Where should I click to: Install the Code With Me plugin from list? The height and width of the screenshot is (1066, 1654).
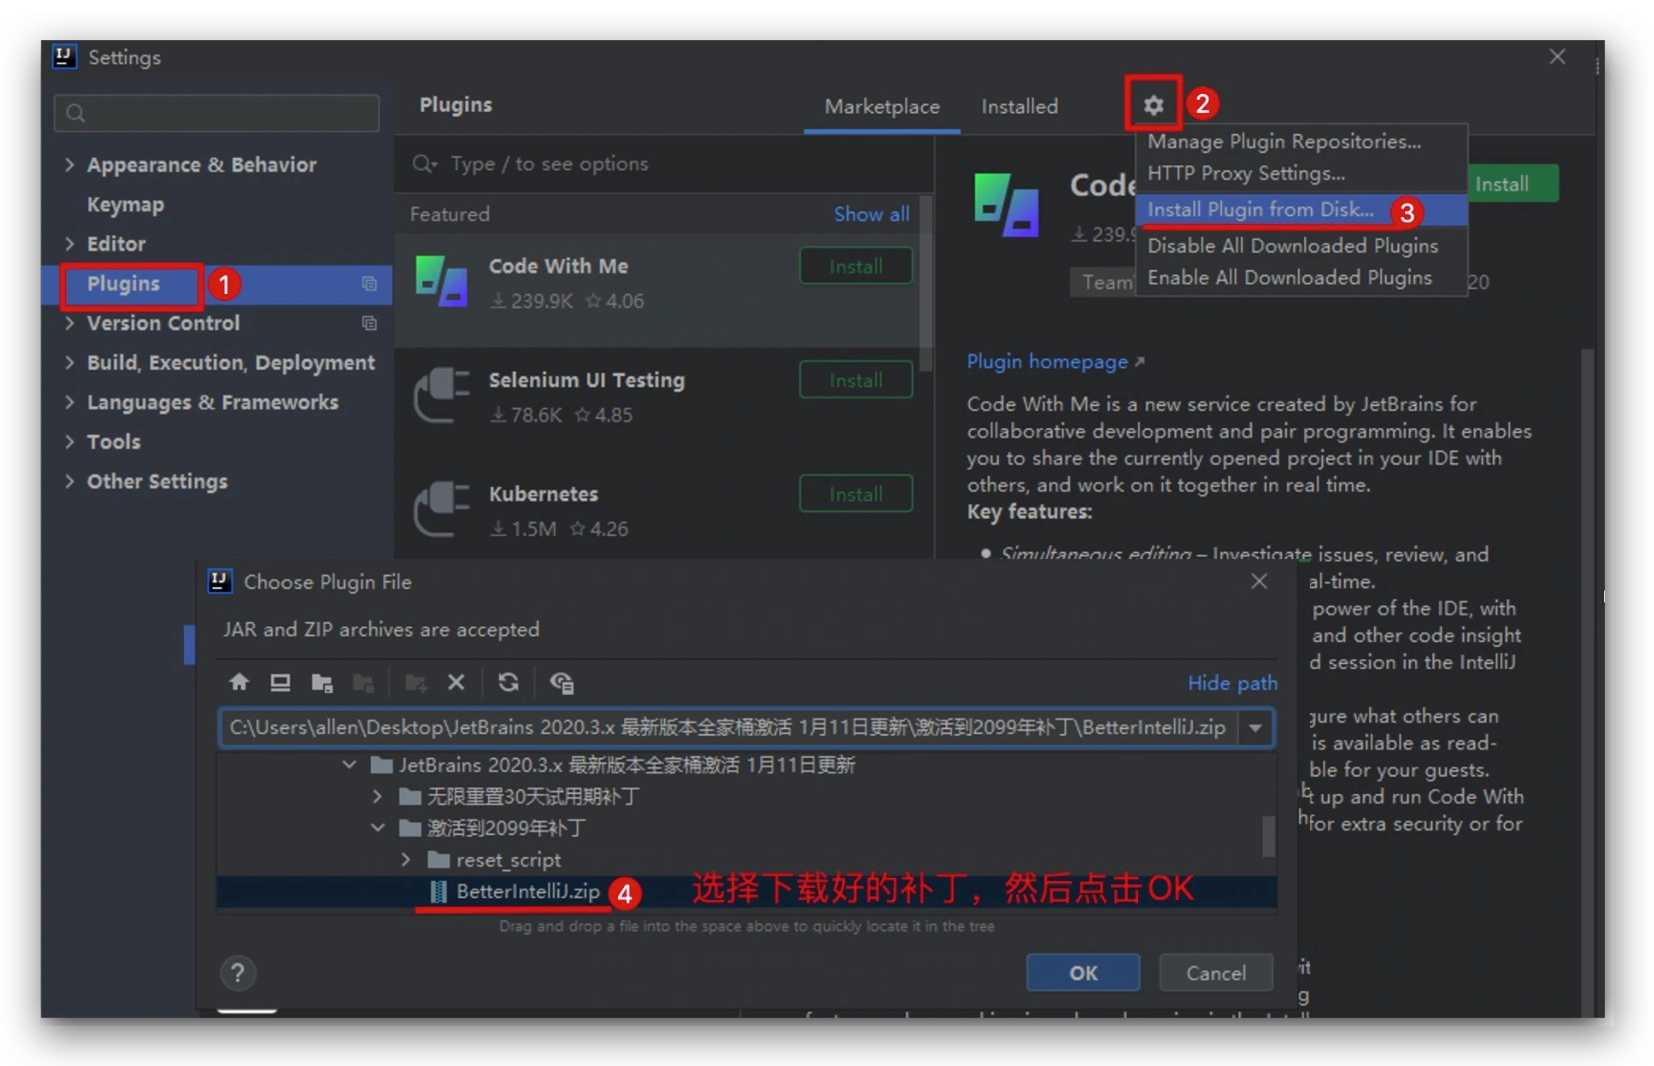click(x=855, y=266)
